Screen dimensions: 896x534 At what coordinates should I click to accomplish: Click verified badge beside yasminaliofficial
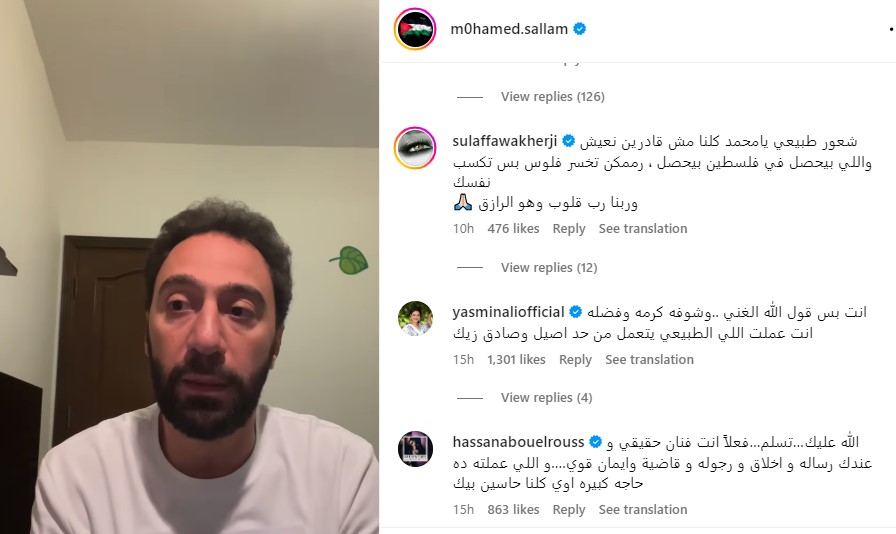[x=576, y=312]
